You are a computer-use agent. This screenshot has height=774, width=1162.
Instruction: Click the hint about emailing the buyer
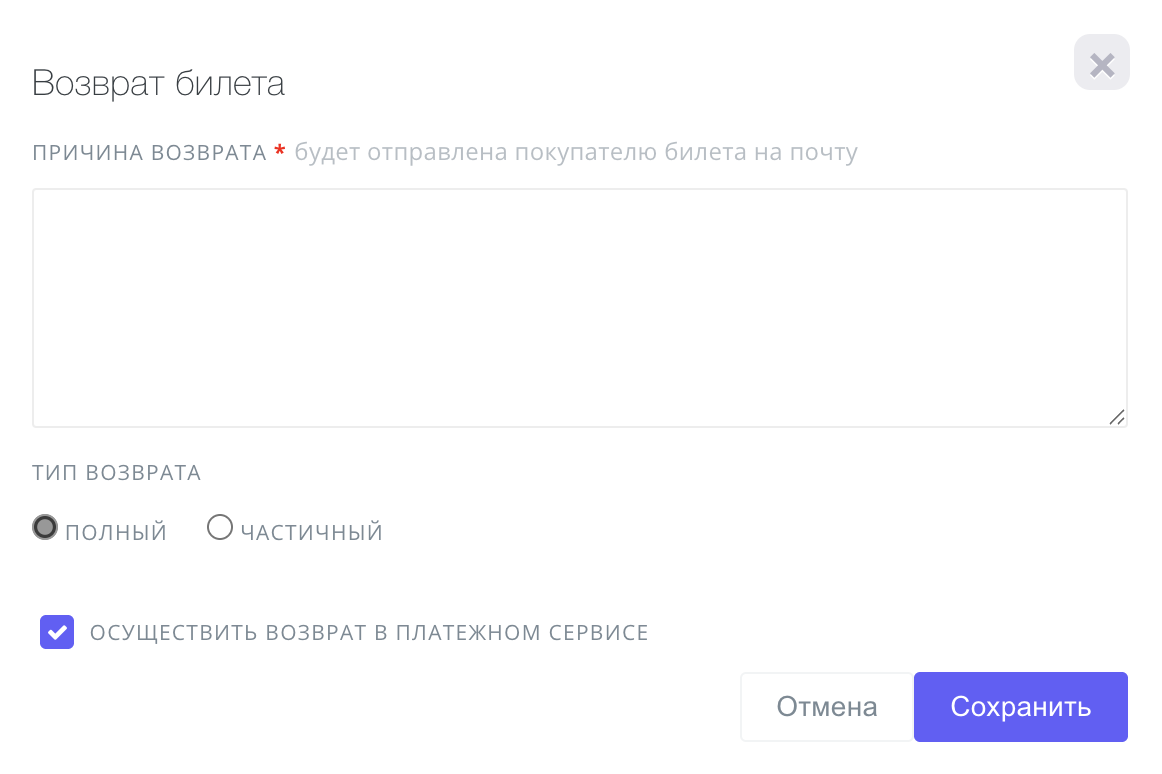(x=576, y=153)
